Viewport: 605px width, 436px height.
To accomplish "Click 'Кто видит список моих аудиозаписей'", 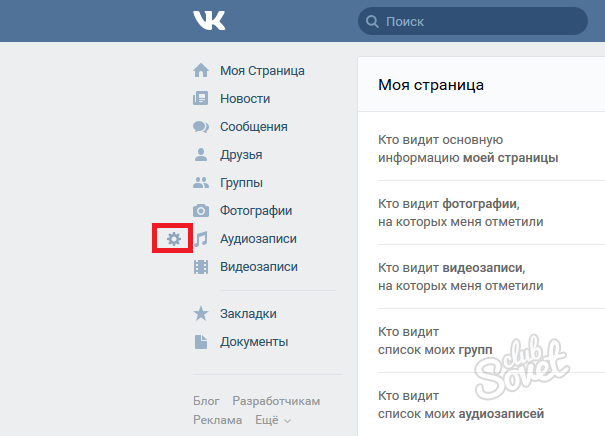I will pyautogui.click(x=461, y=405).
